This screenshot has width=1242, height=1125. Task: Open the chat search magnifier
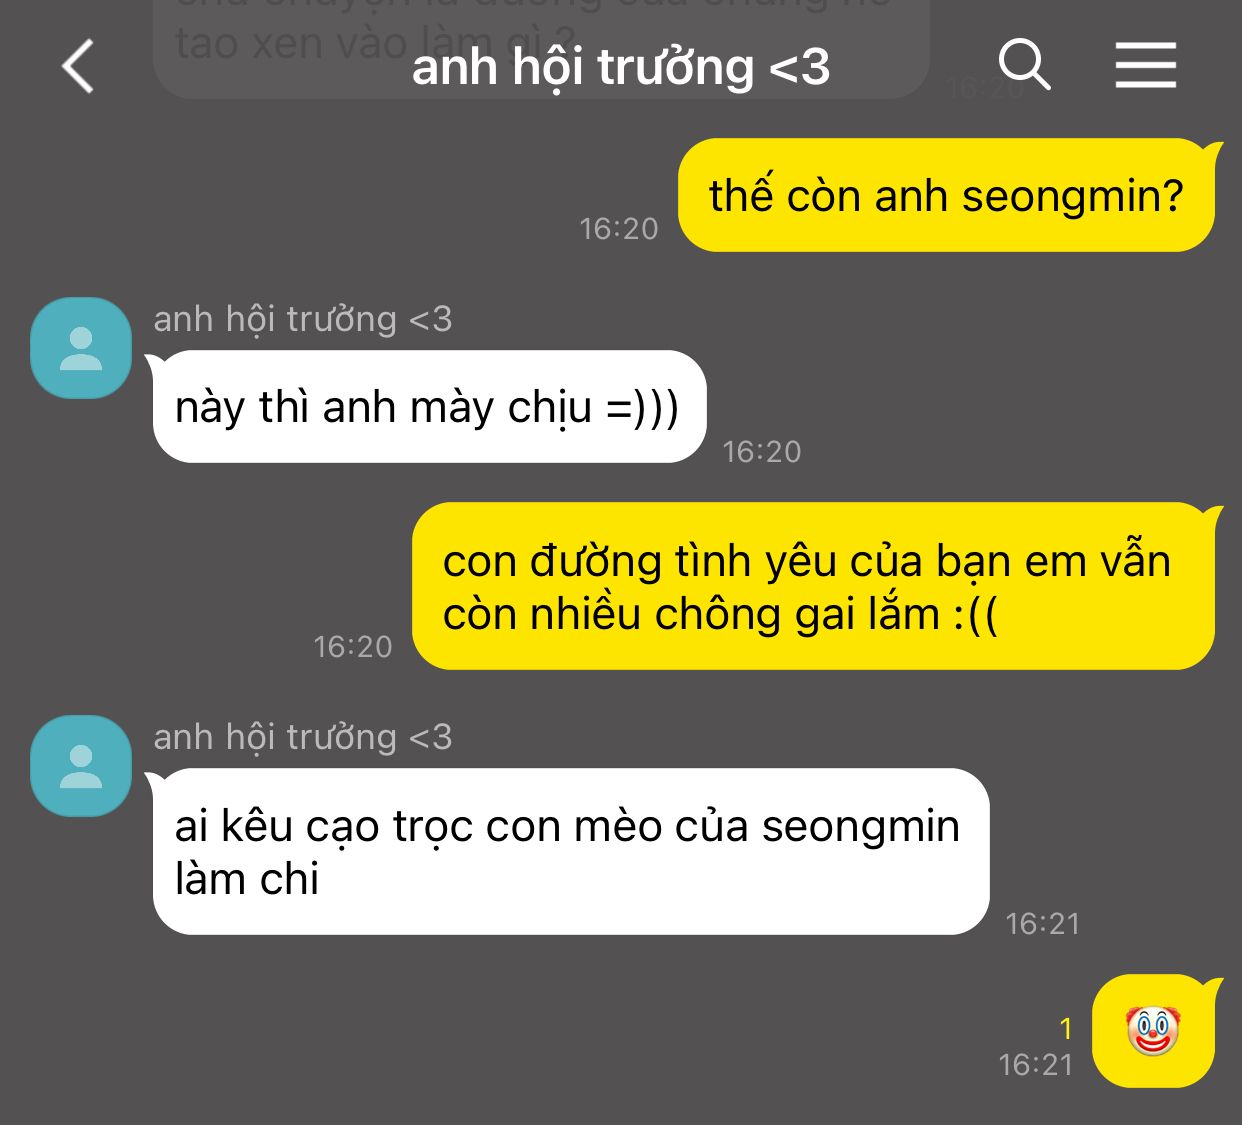point(1024,66)
